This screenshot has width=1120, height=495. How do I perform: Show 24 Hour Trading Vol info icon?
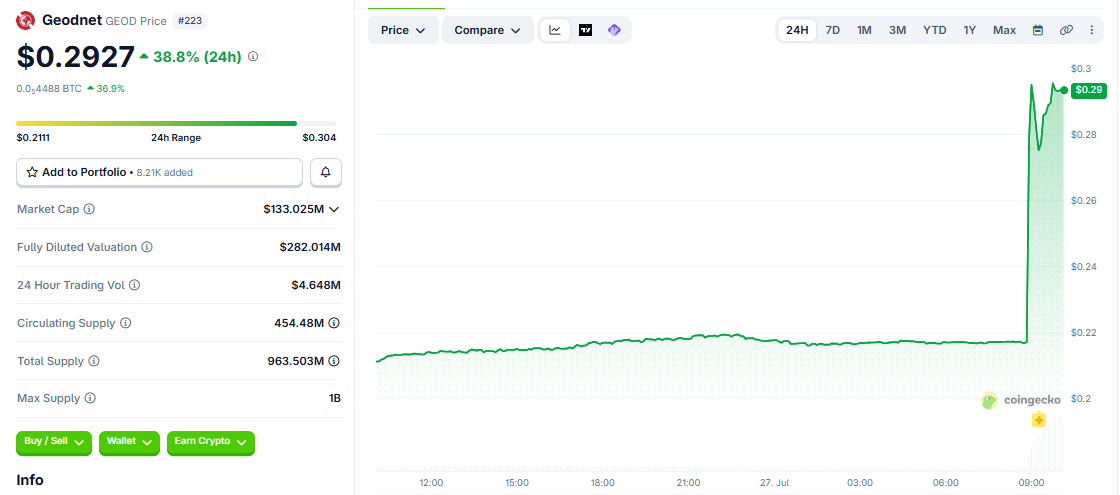tap(134, 285)
